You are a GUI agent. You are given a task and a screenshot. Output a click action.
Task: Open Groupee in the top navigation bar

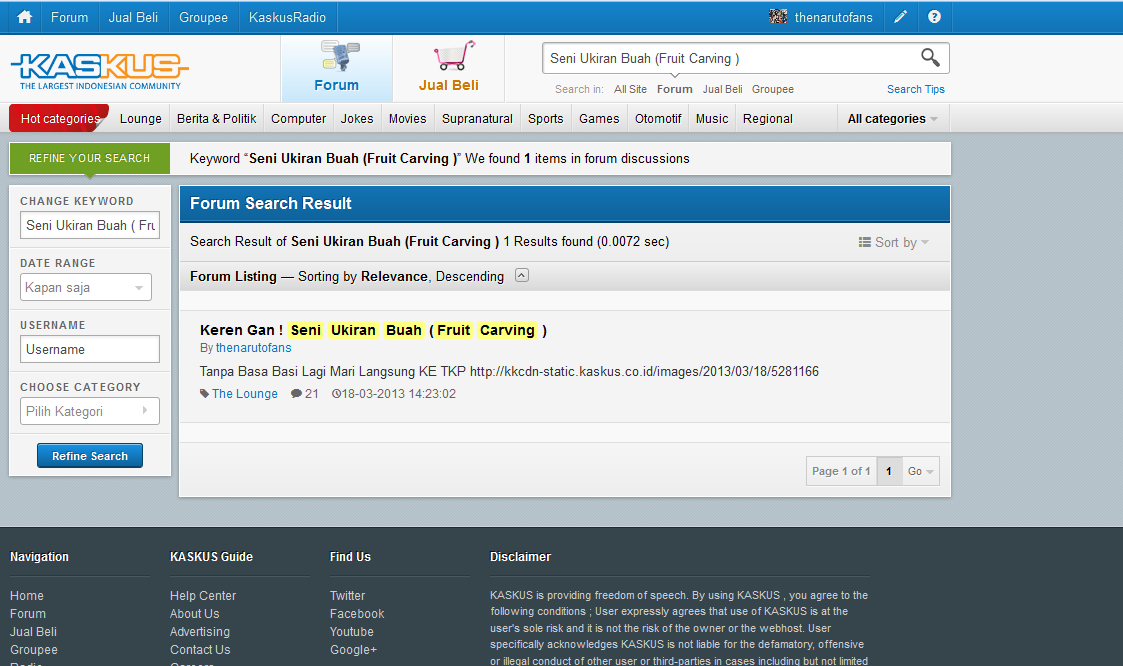(x=203, y=17)
